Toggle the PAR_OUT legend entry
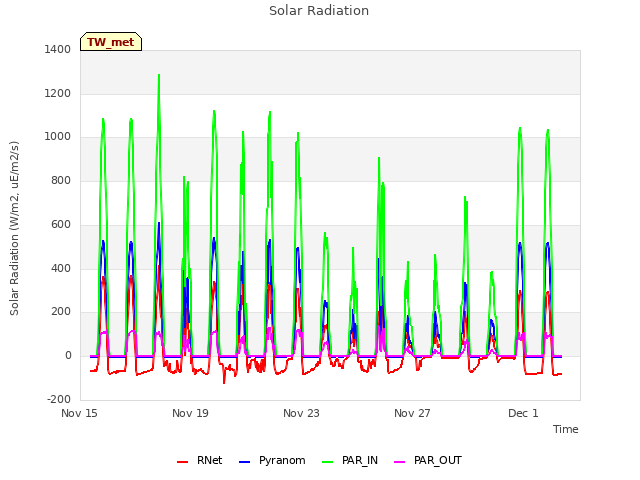Image resolution: width=640 pixels, height=480 pixels. tap(428, 460)
